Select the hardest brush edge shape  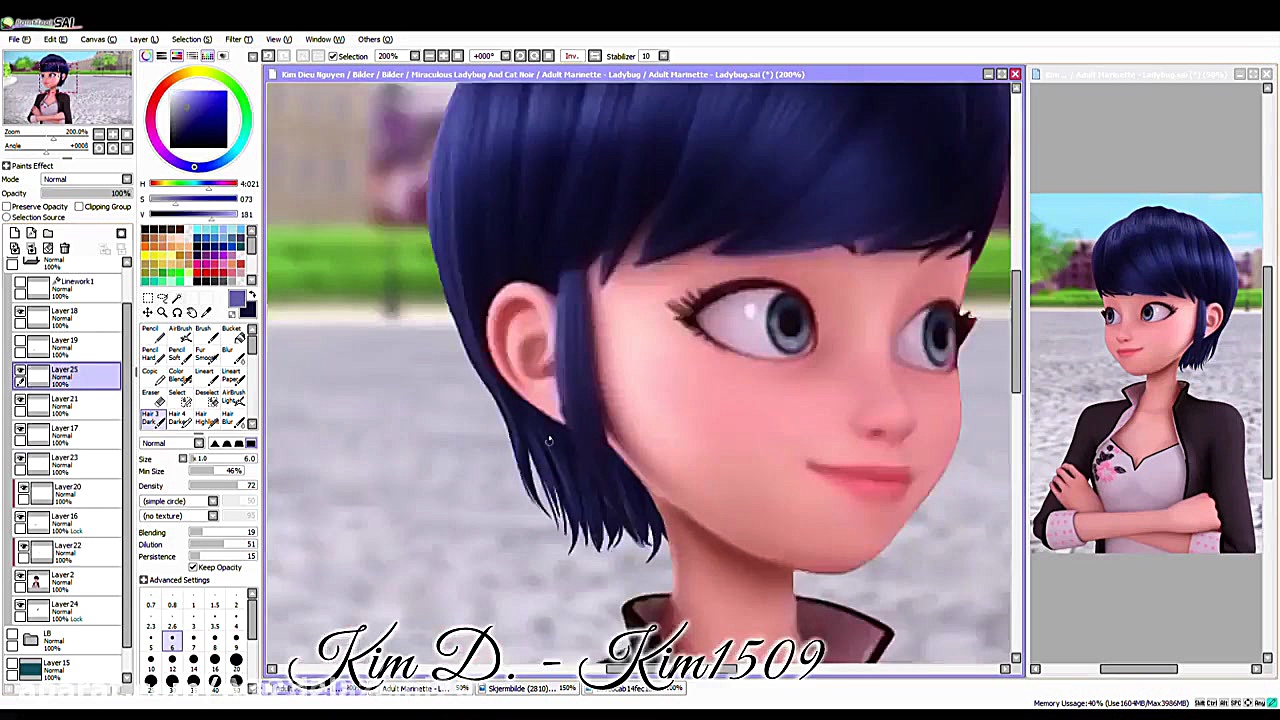250,443
